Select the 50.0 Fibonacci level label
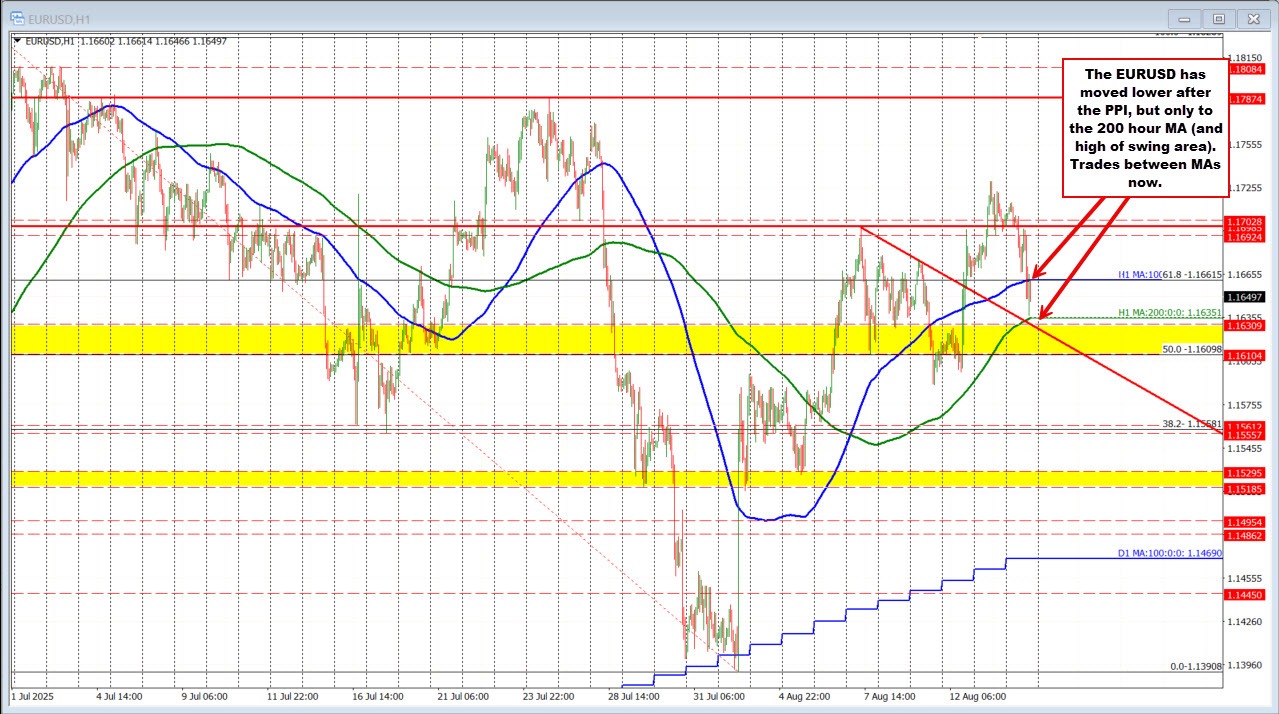1279x714 pixels. [1192, 349]
